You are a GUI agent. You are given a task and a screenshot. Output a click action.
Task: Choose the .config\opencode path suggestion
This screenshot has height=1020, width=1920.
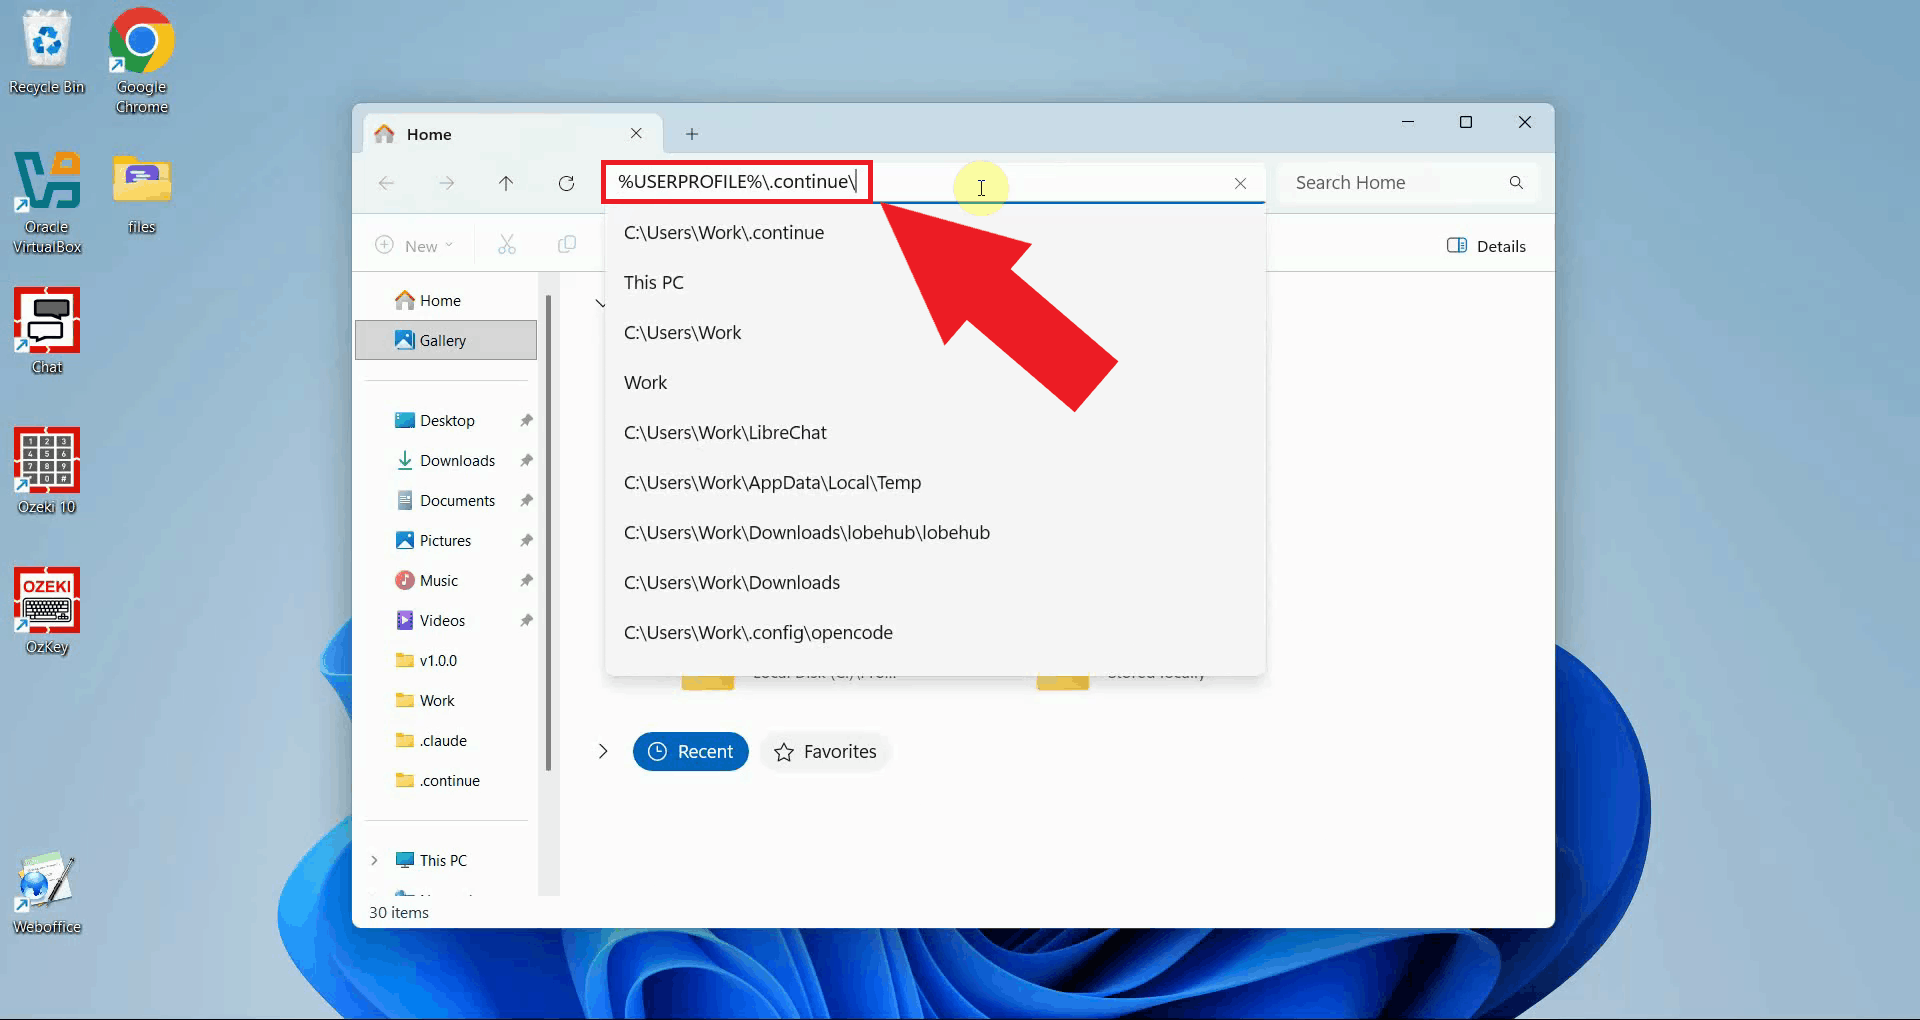click(x=935, y=633)
